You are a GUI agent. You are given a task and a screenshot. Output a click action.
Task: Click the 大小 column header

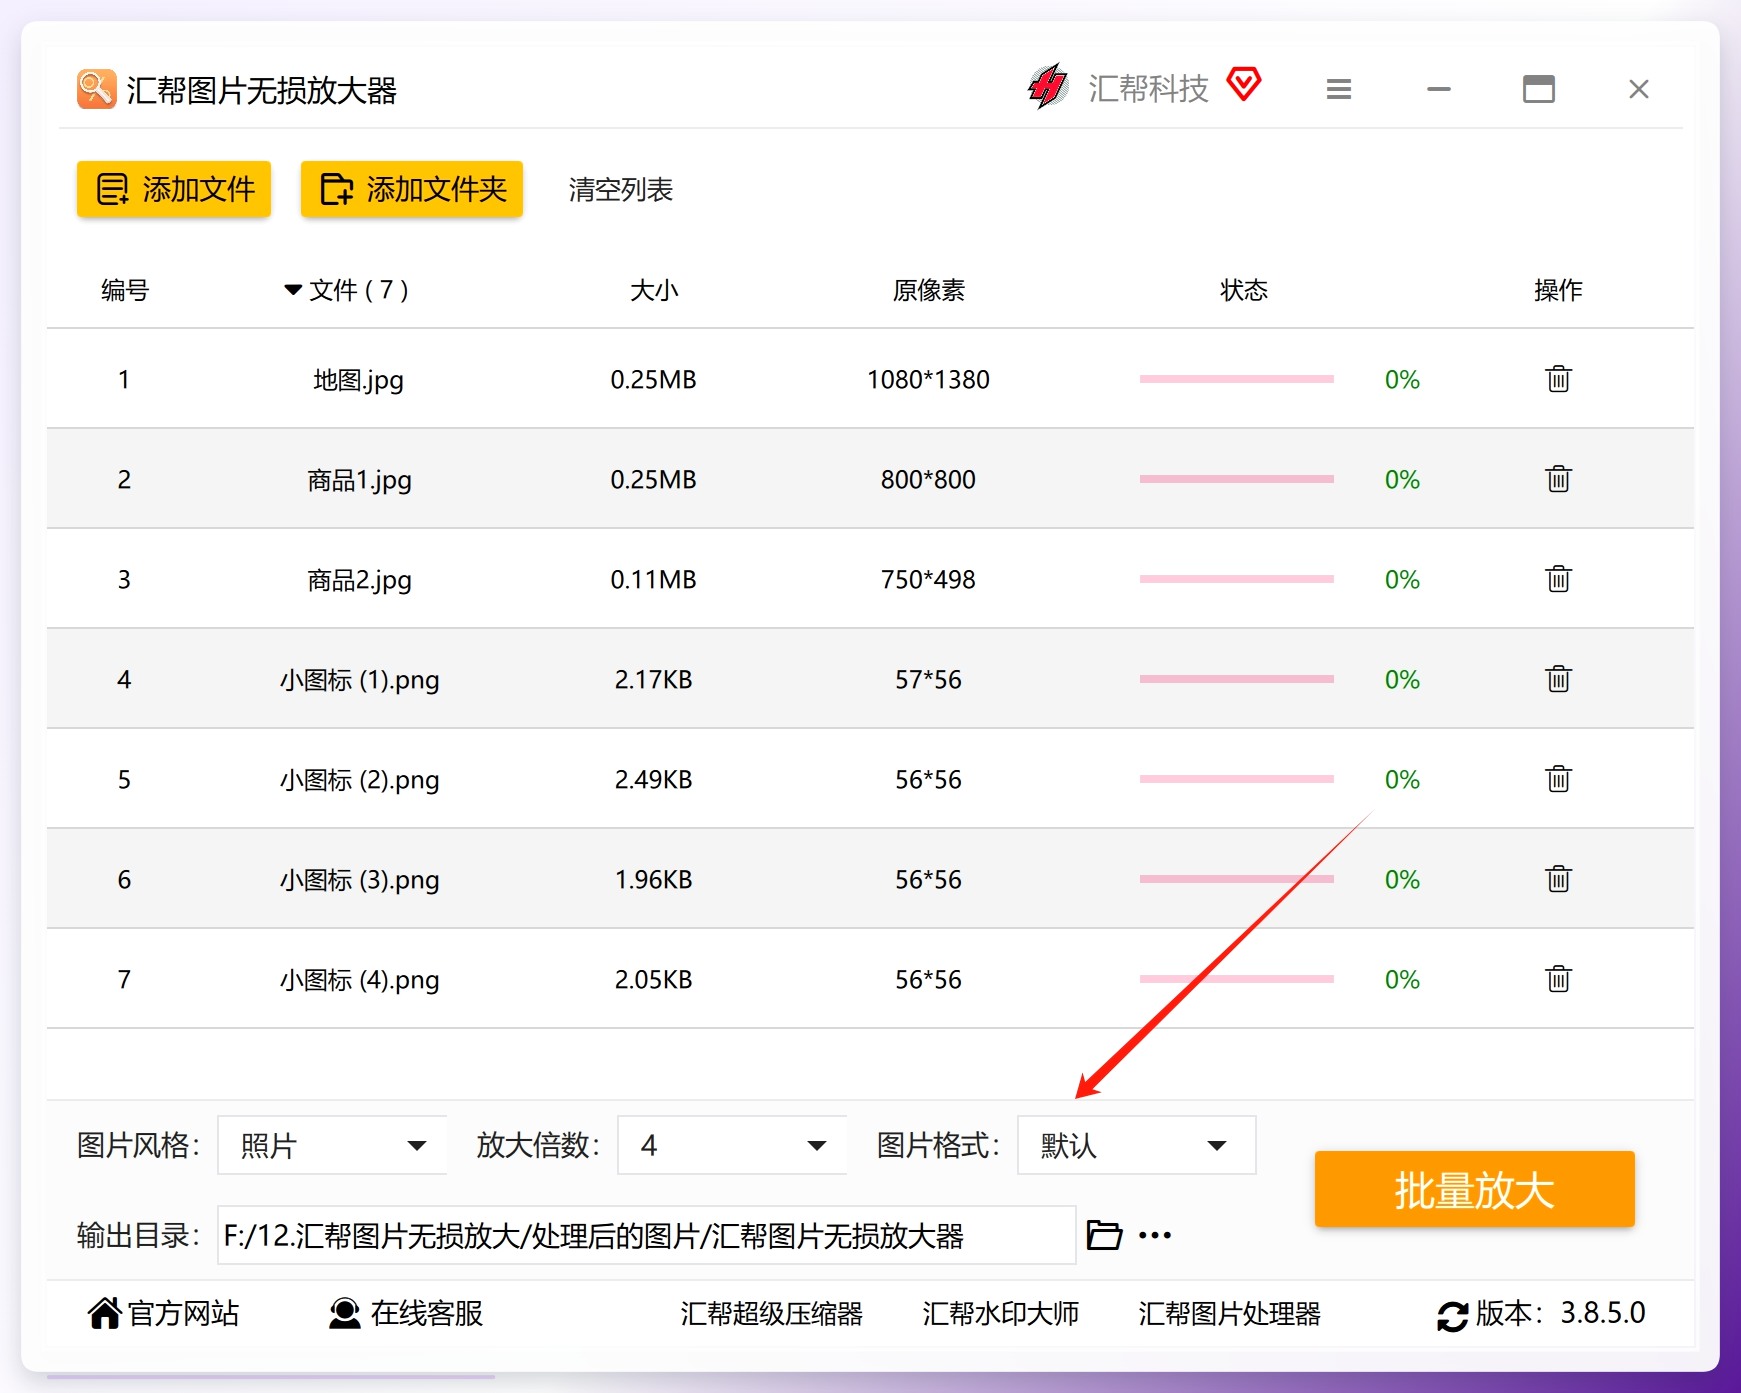pyautogui.click(x=654, y=290)
